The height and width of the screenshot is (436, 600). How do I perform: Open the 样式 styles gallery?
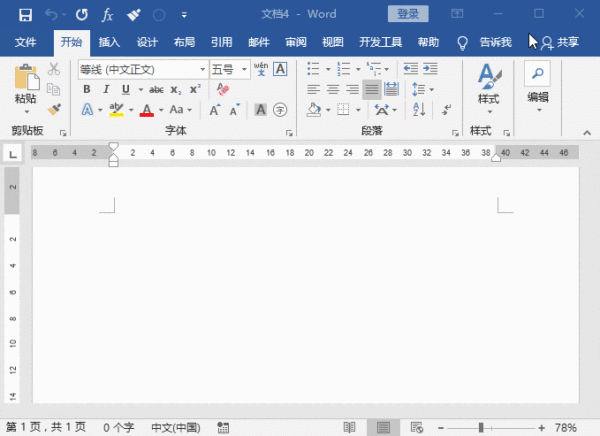tap(489, 88)
